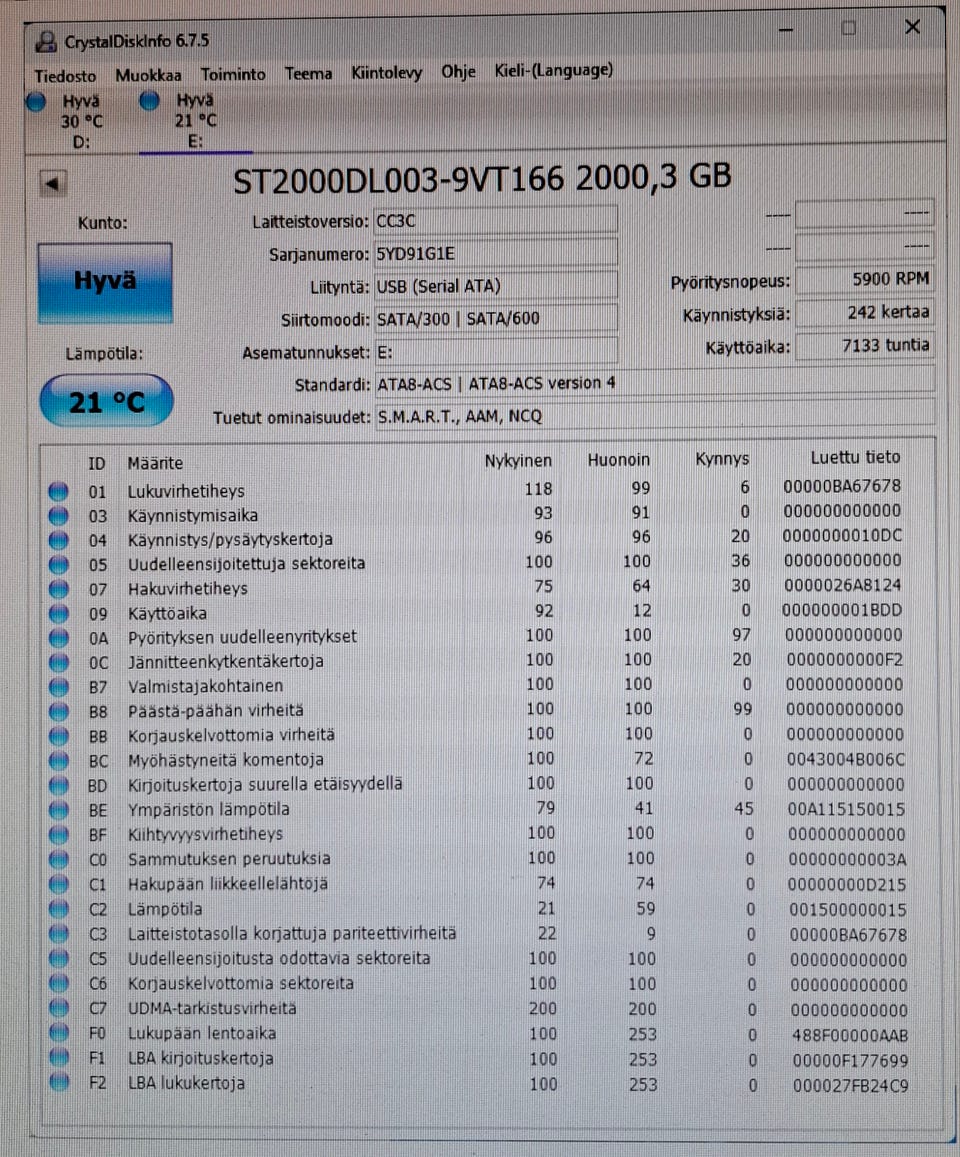Click the CrystalDiskInfo title bar icon
Screen dimensions: 960x1157
coord(46,41)
